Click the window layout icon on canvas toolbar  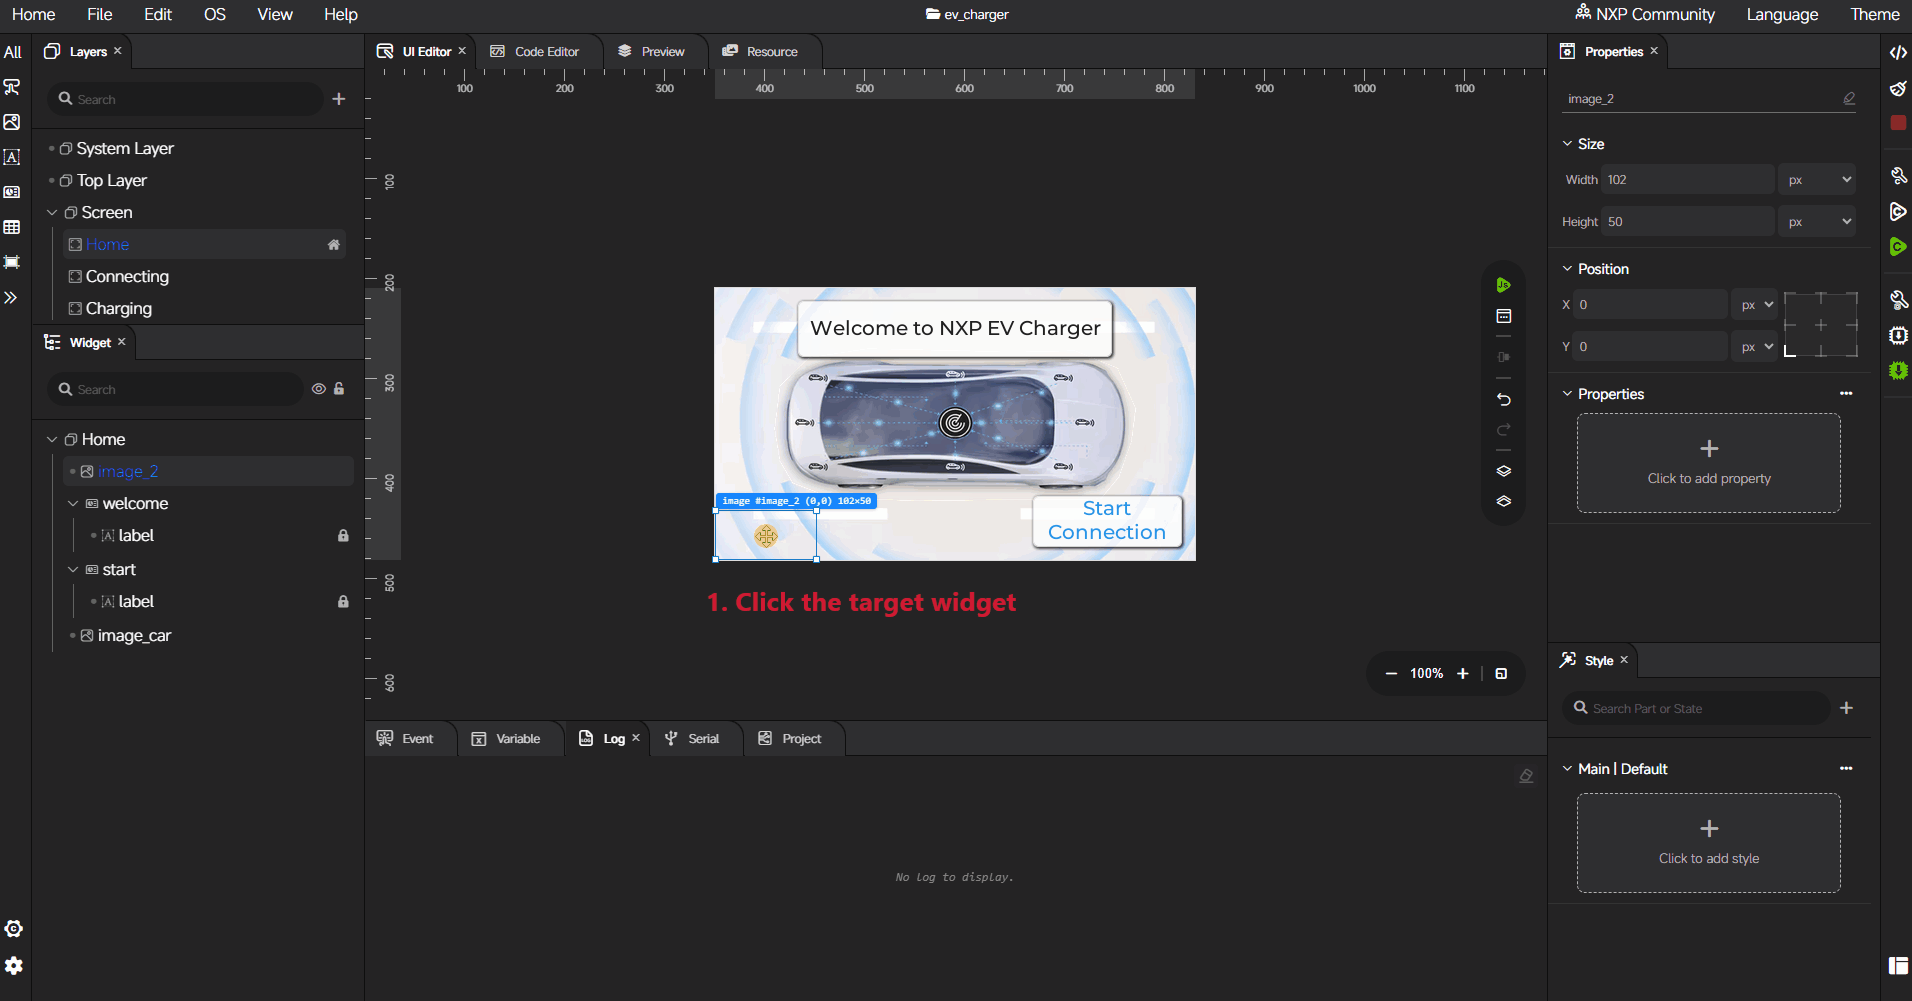[1503, 316]
